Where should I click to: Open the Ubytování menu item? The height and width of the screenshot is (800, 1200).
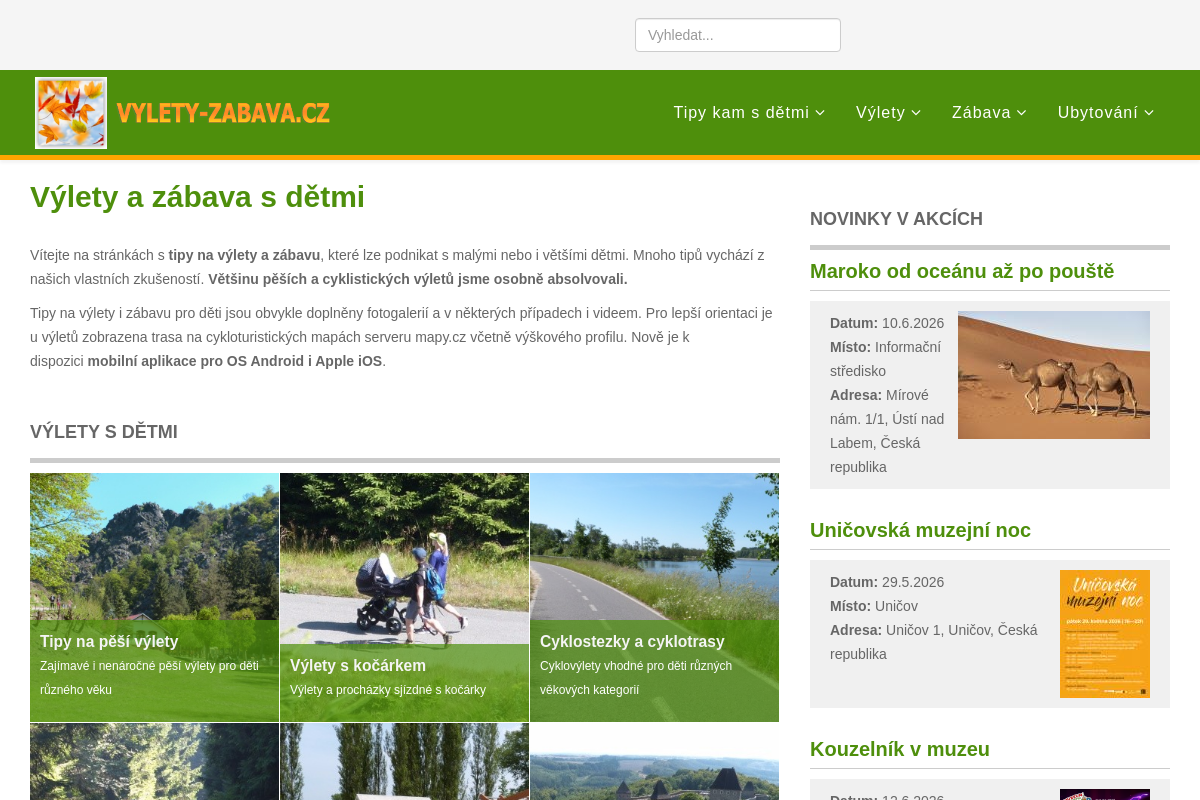coord(1106,112)
